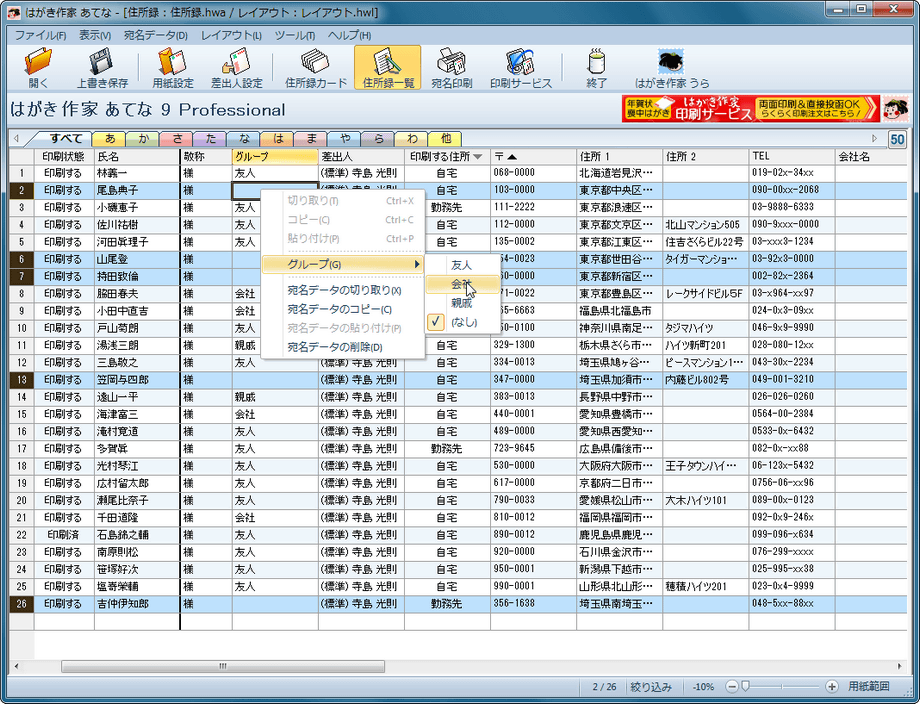920x704 pixels.
Task: Sort by the 〒 postal code column
Action: click(x=533, y=157)
